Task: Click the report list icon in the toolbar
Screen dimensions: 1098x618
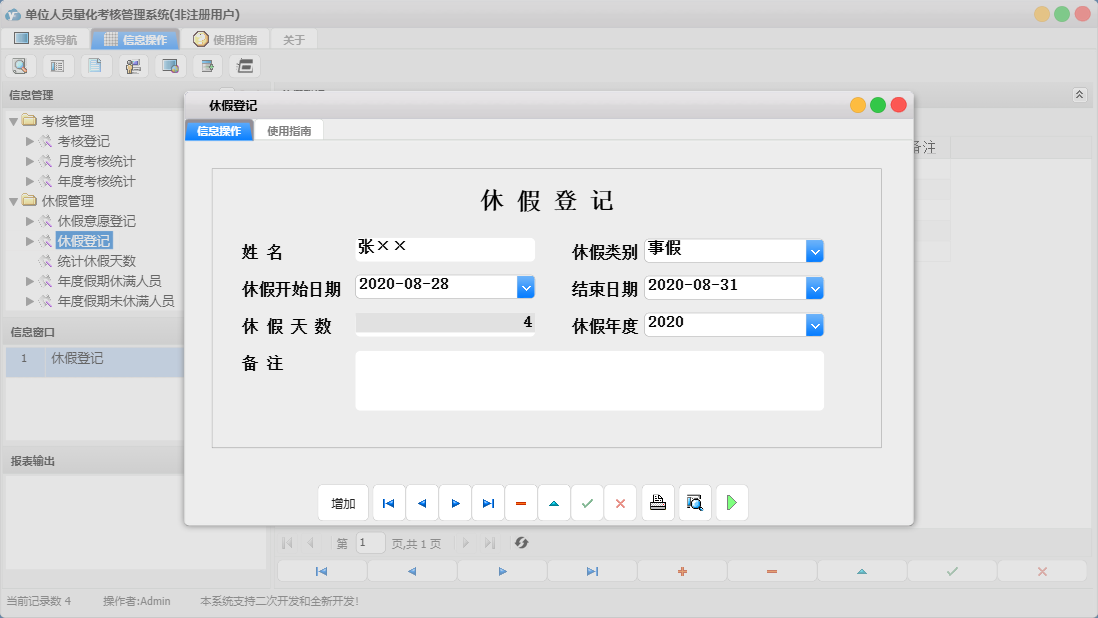Action: click(57, 65)
